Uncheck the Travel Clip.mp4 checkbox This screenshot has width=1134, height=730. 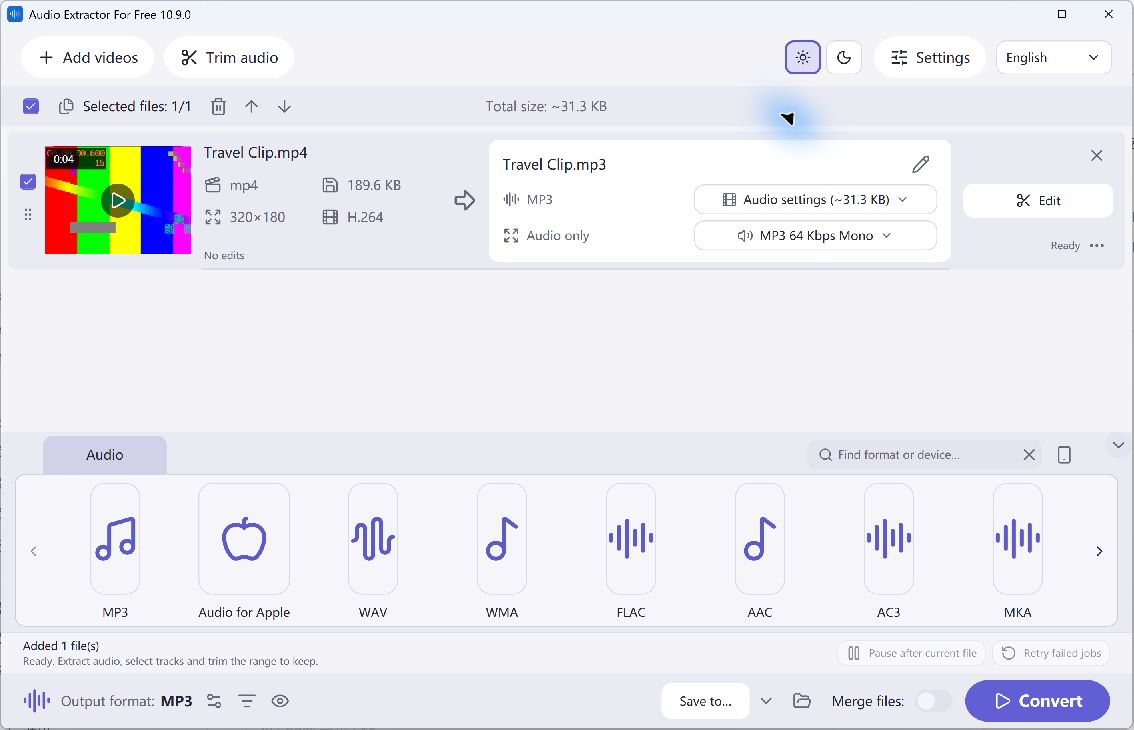[x=27, y=182]
